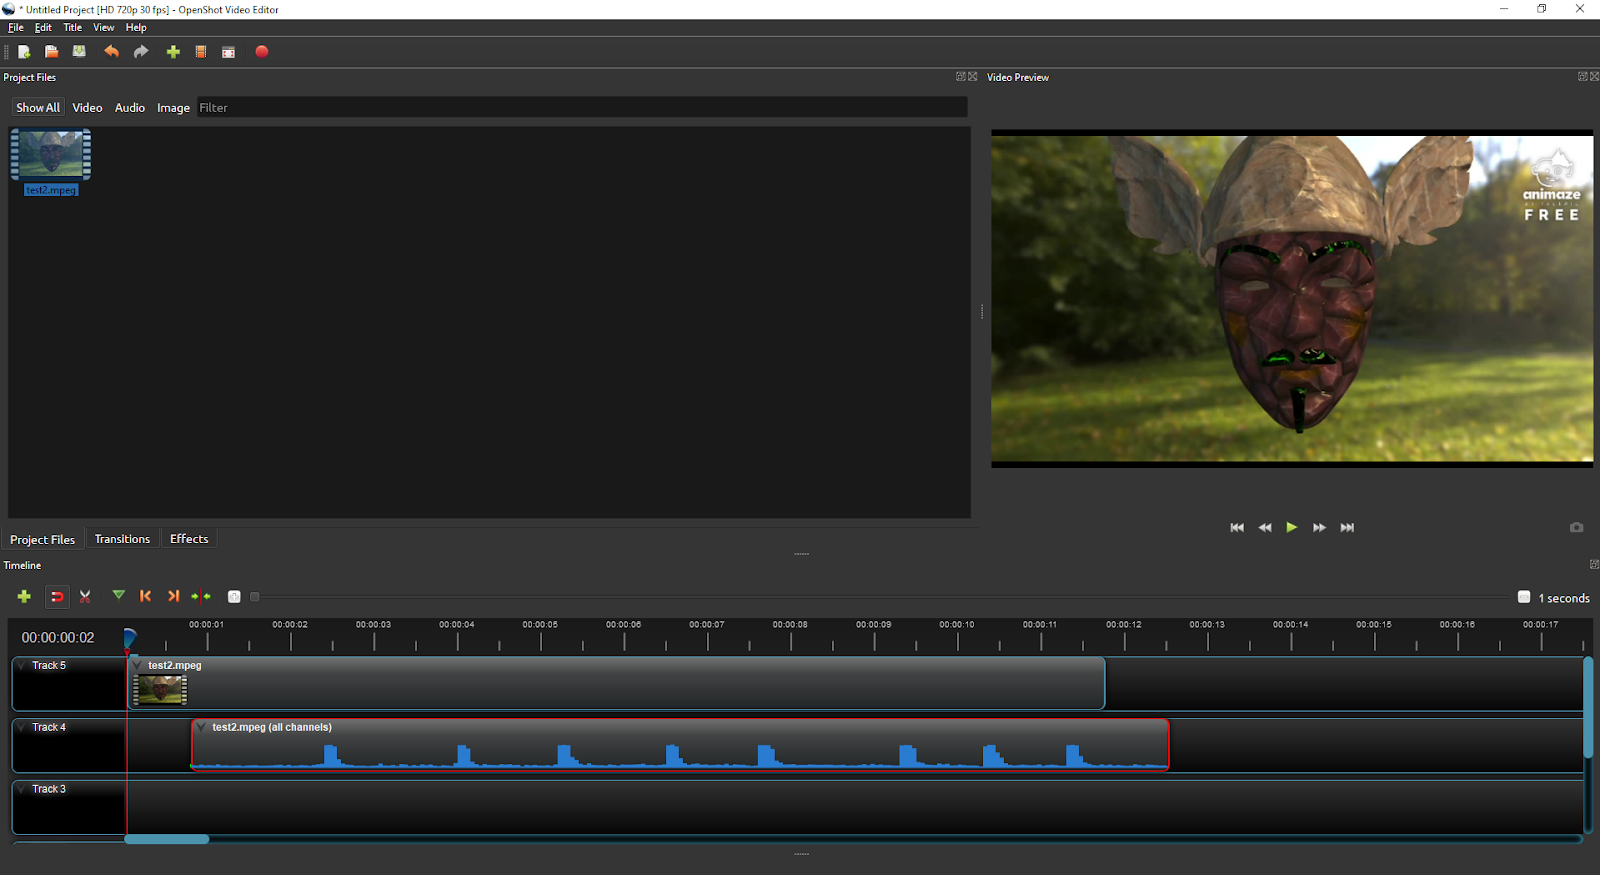Image resolution: width=1600 pixels, height=875 pixels.
Task: Close the Project Files panel
Action: click(x=973, y=77)
